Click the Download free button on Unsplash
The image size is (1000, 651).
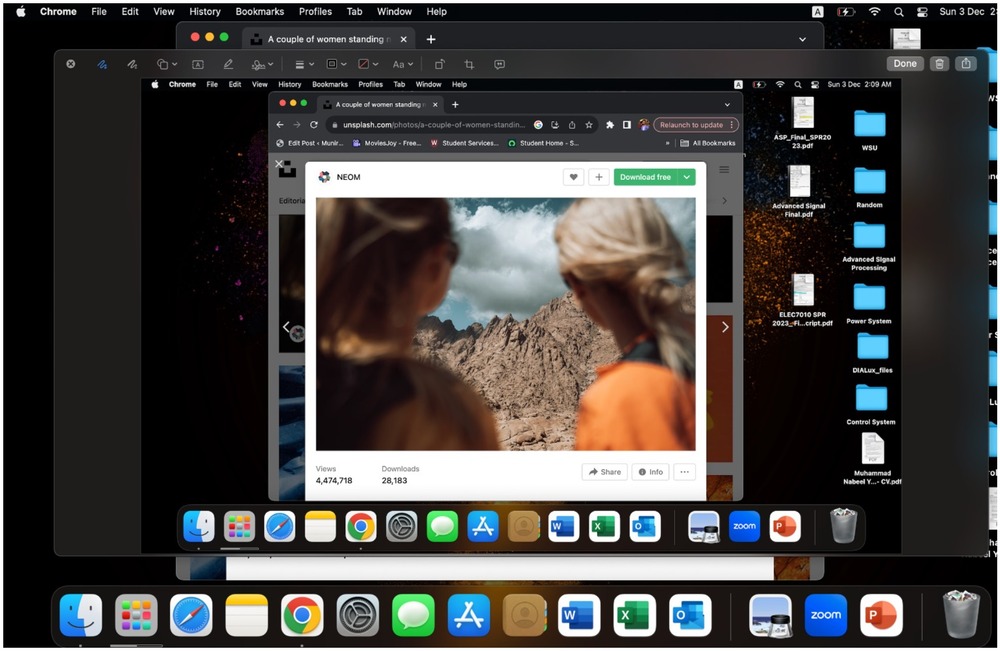click(x=645, y=176)
